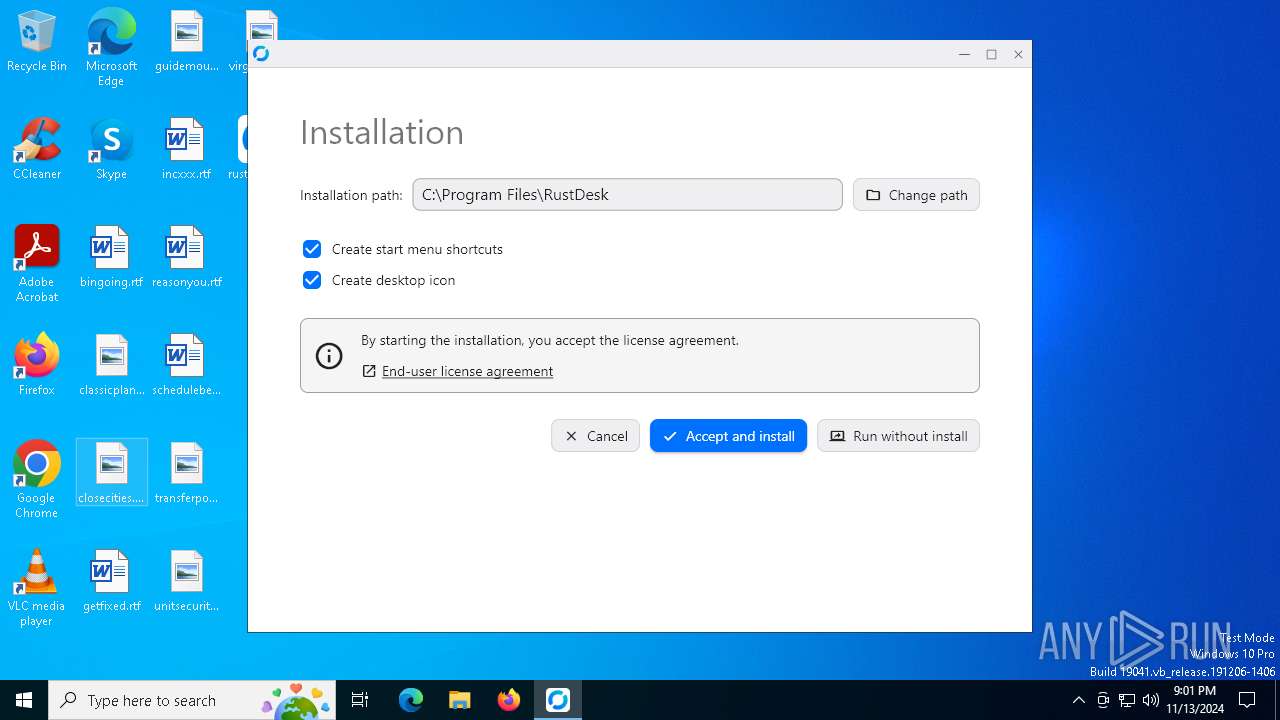Select Adobe Acrobat desktop icon

point(37,264)
